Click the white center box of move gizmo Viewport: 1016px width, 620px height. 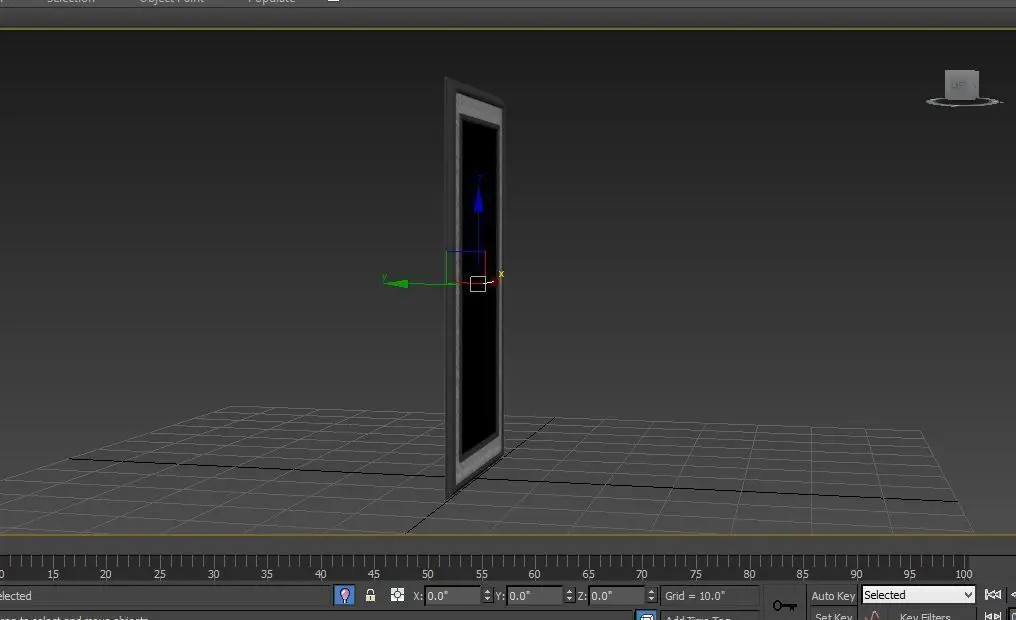pyautogui.click(x=478, y=284)
